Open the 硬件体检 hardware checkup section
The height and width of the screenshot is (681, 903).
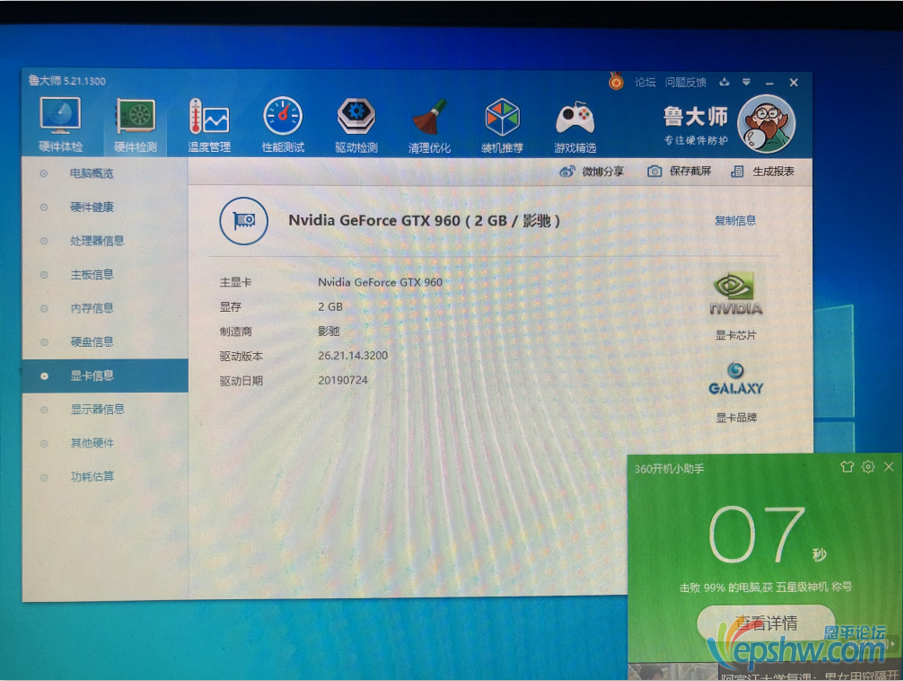(60, 124)
